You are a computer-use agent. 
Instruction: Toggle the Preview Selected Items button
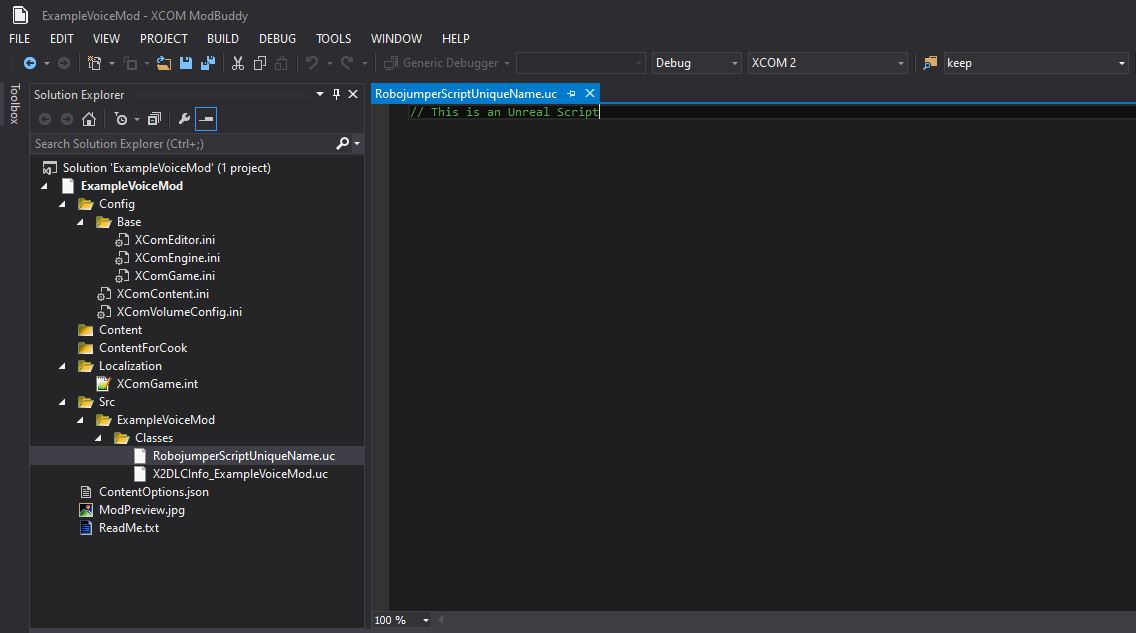click(x=206, y=119)
